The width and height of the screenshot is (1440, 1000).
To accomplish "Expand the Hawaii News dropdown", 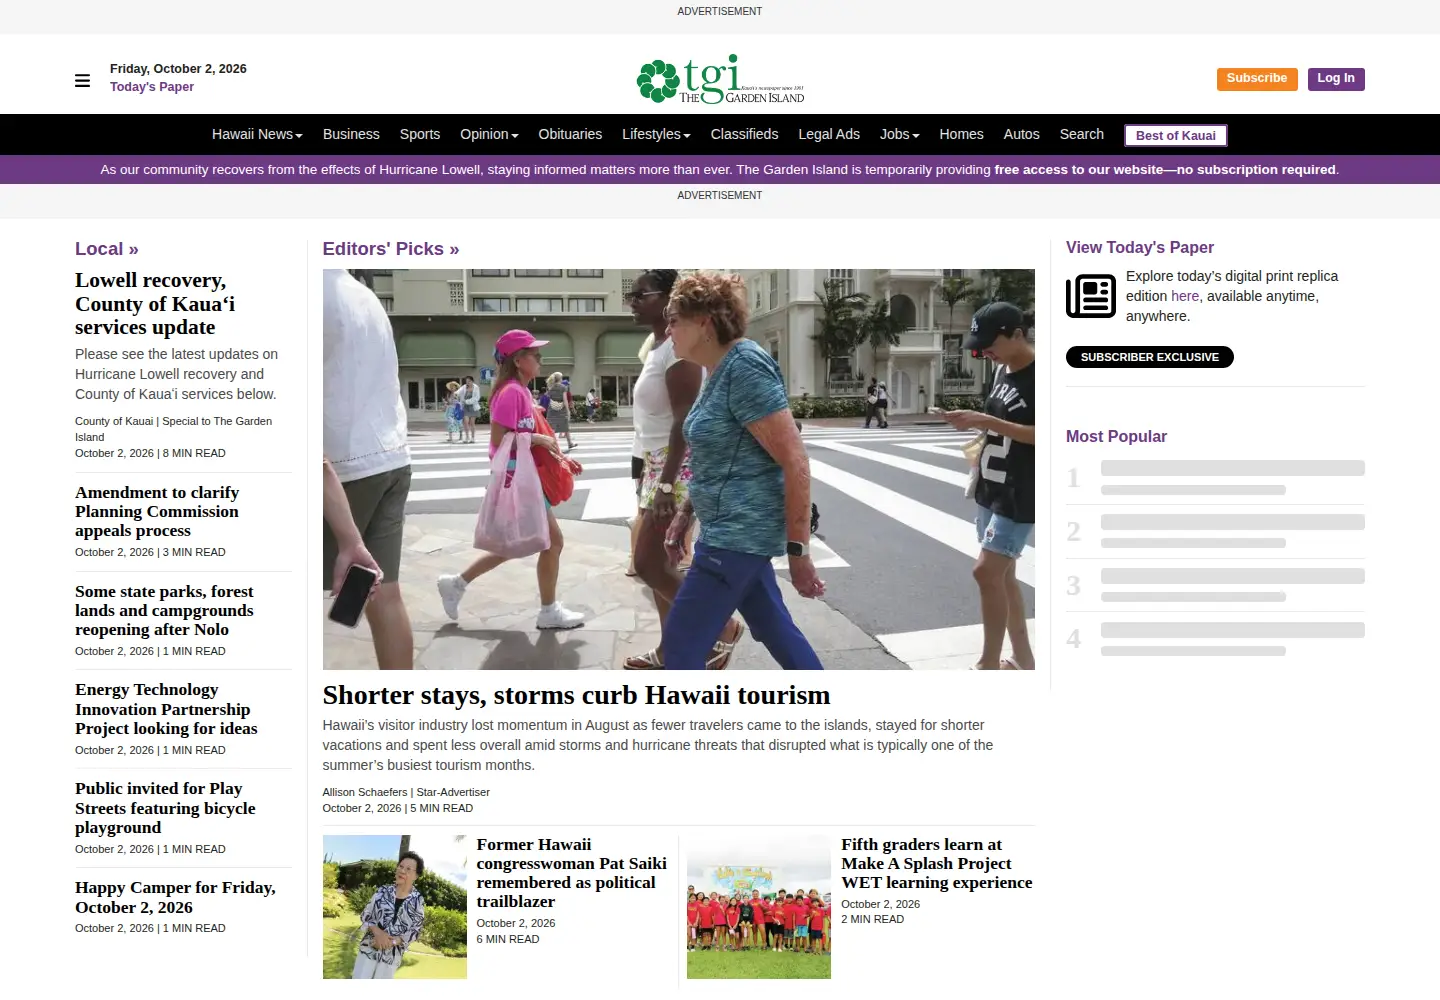I will point(257,134).
